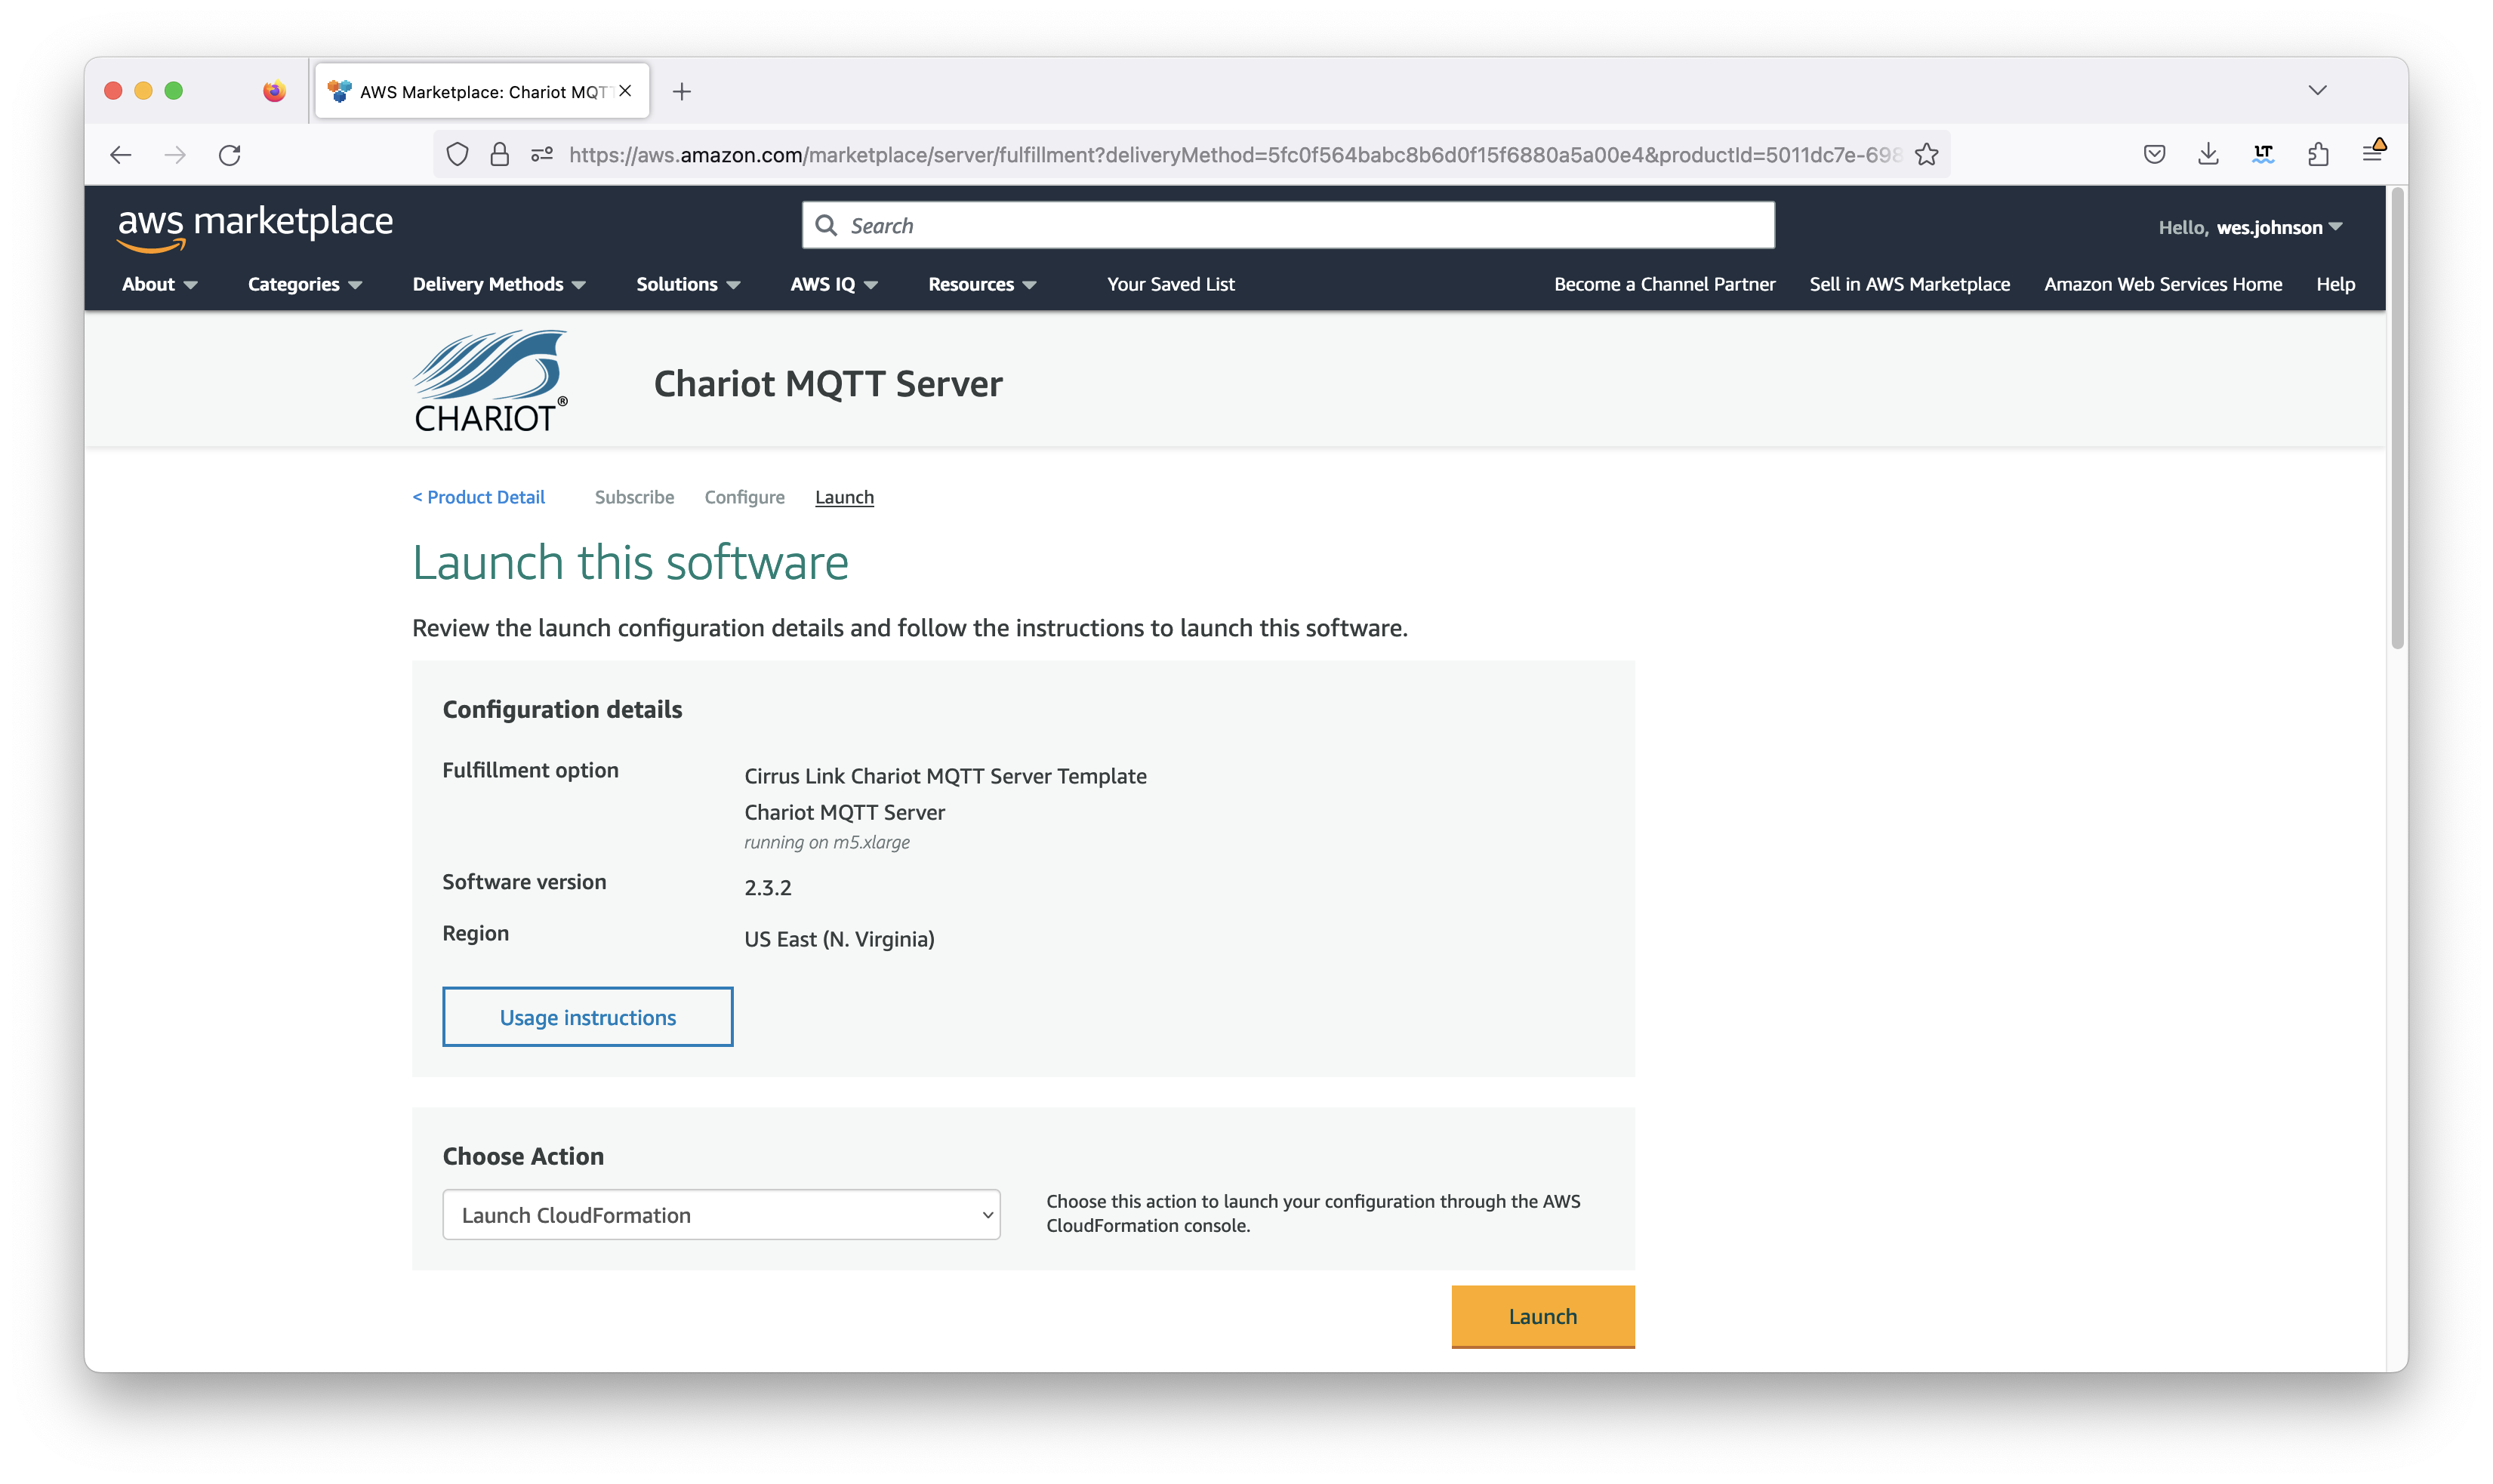Open Usage instructions
This screenshot has width=2493, height=1484.
[x=588, y=1017]
